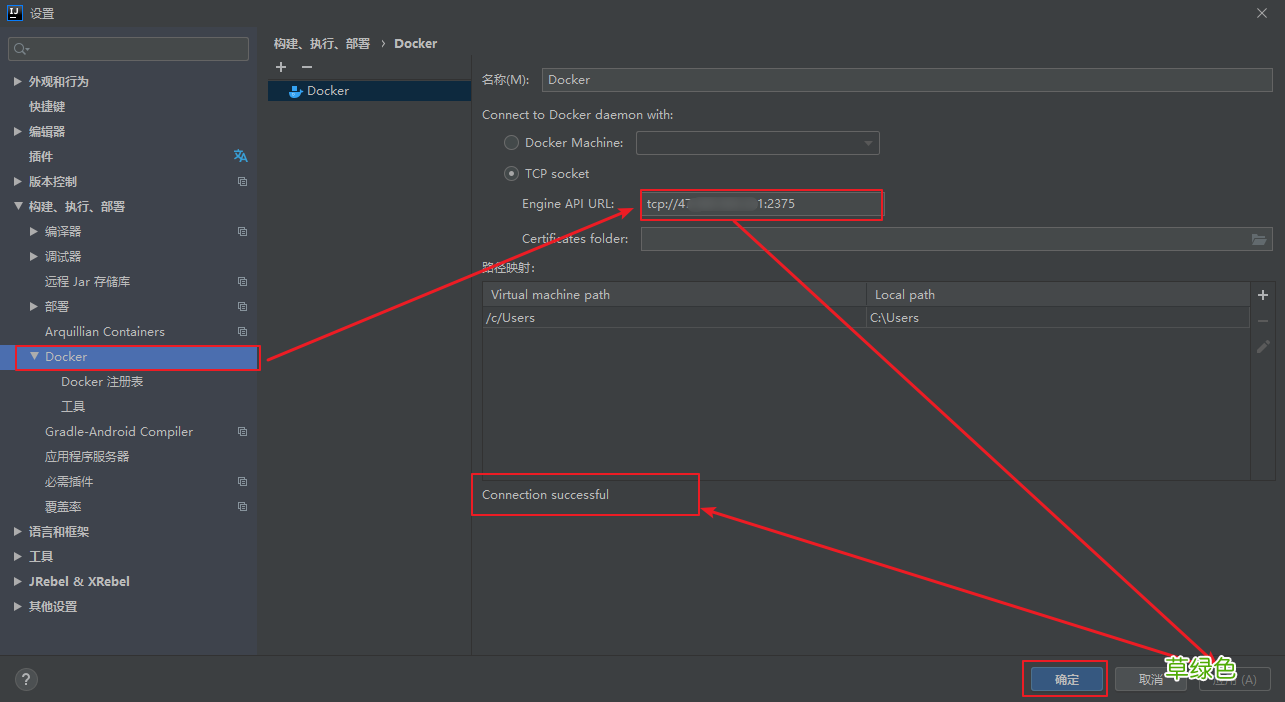Click the 取消 button

(x=1149, y=679)
